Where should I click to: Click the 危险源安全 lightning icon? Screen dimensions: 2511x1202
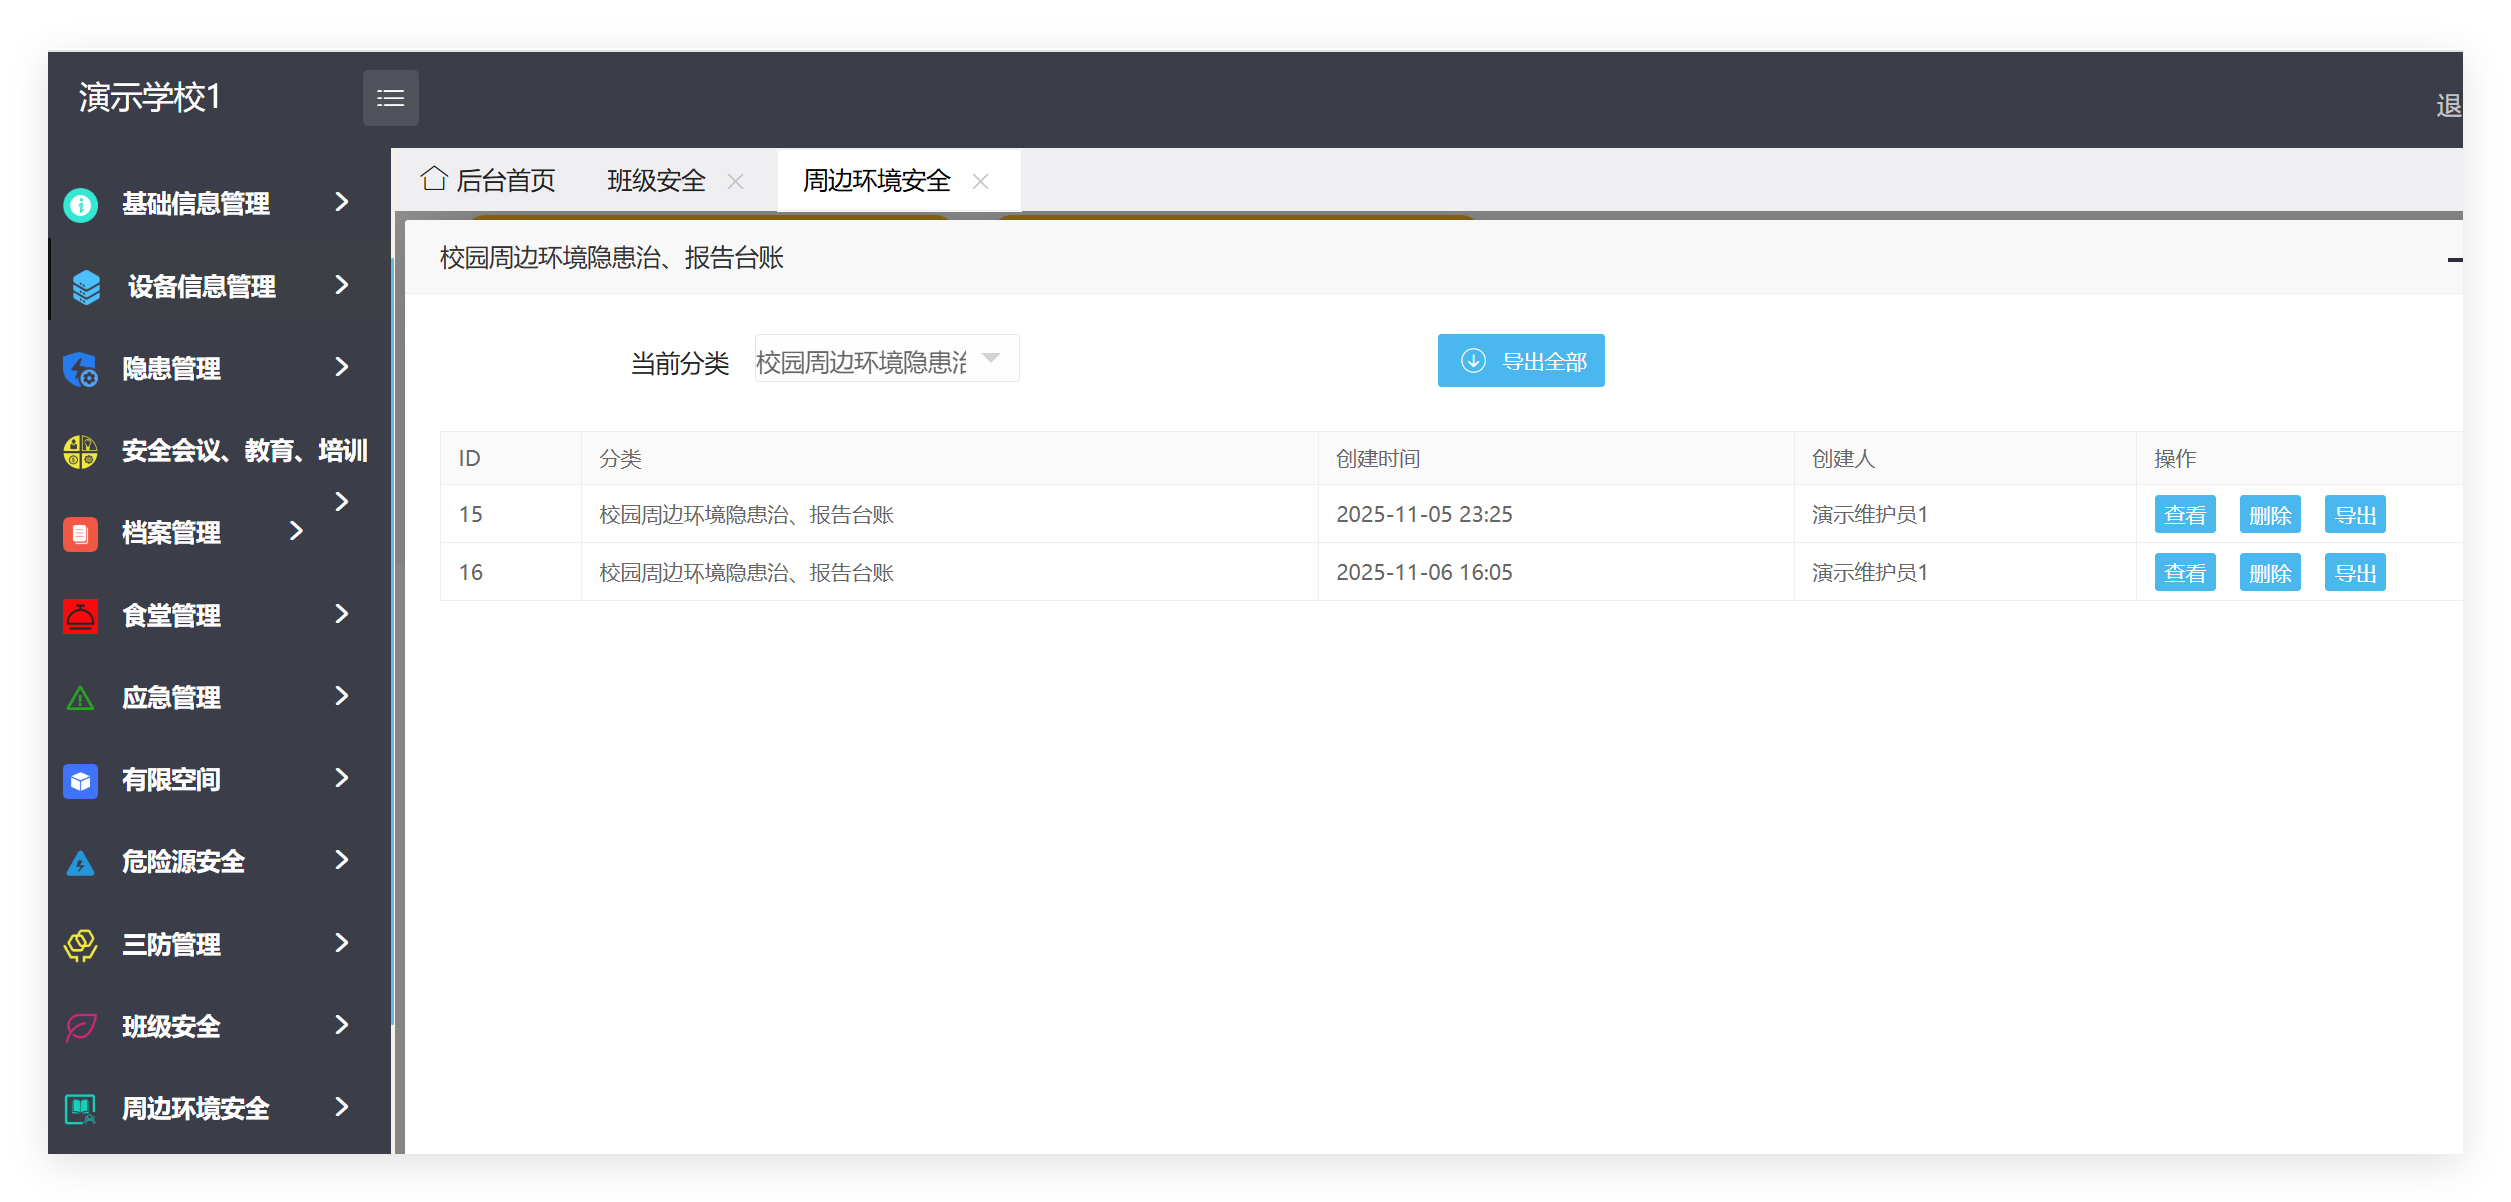click(x=80, y=862)
